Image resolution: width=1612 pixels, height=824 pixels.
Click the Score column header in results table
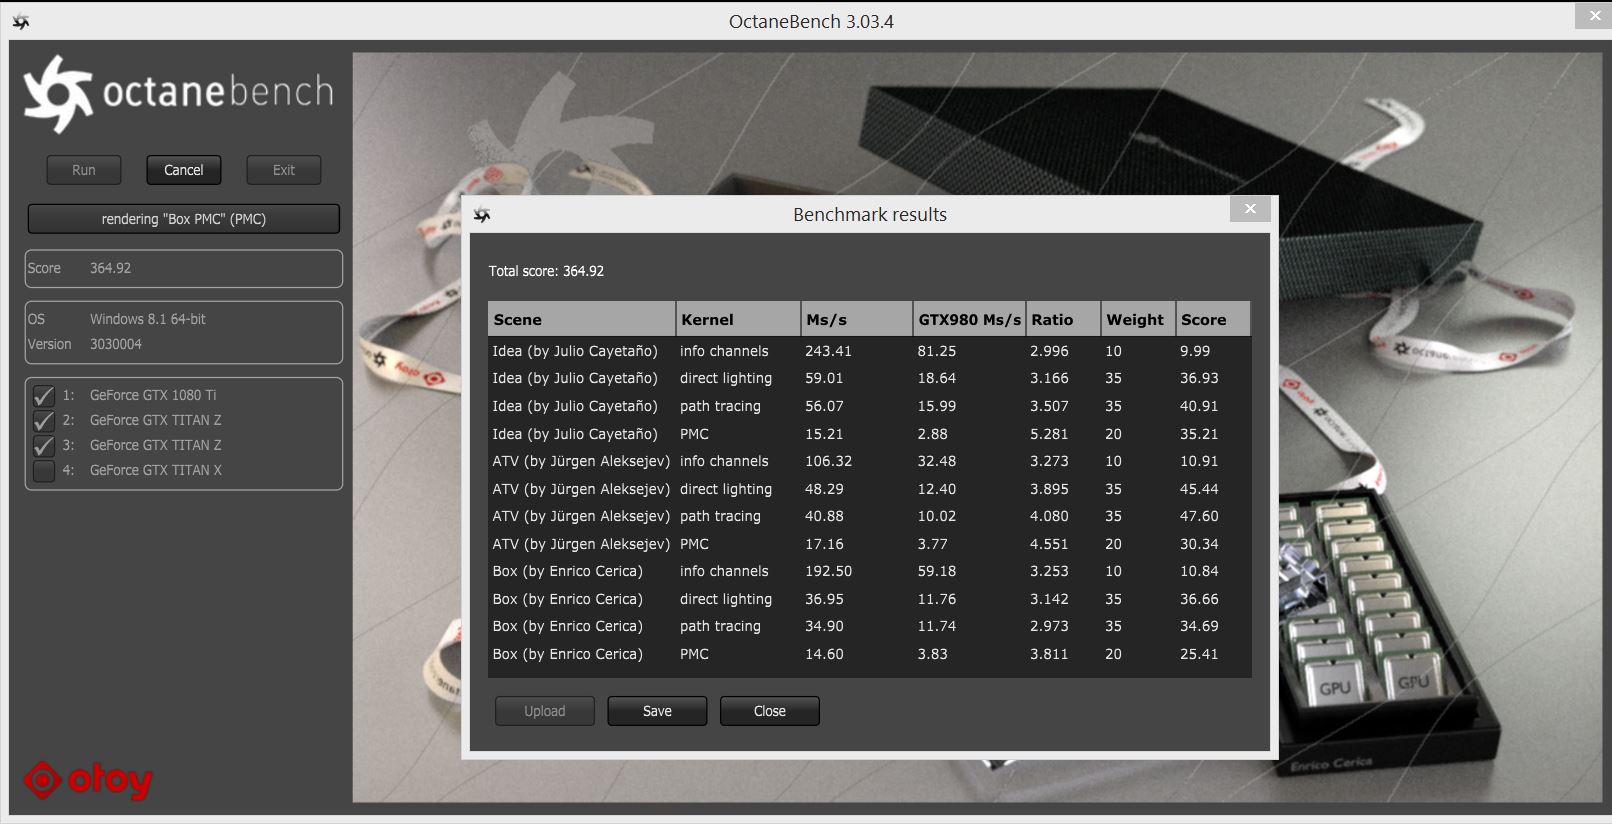tap(1213, 319)
